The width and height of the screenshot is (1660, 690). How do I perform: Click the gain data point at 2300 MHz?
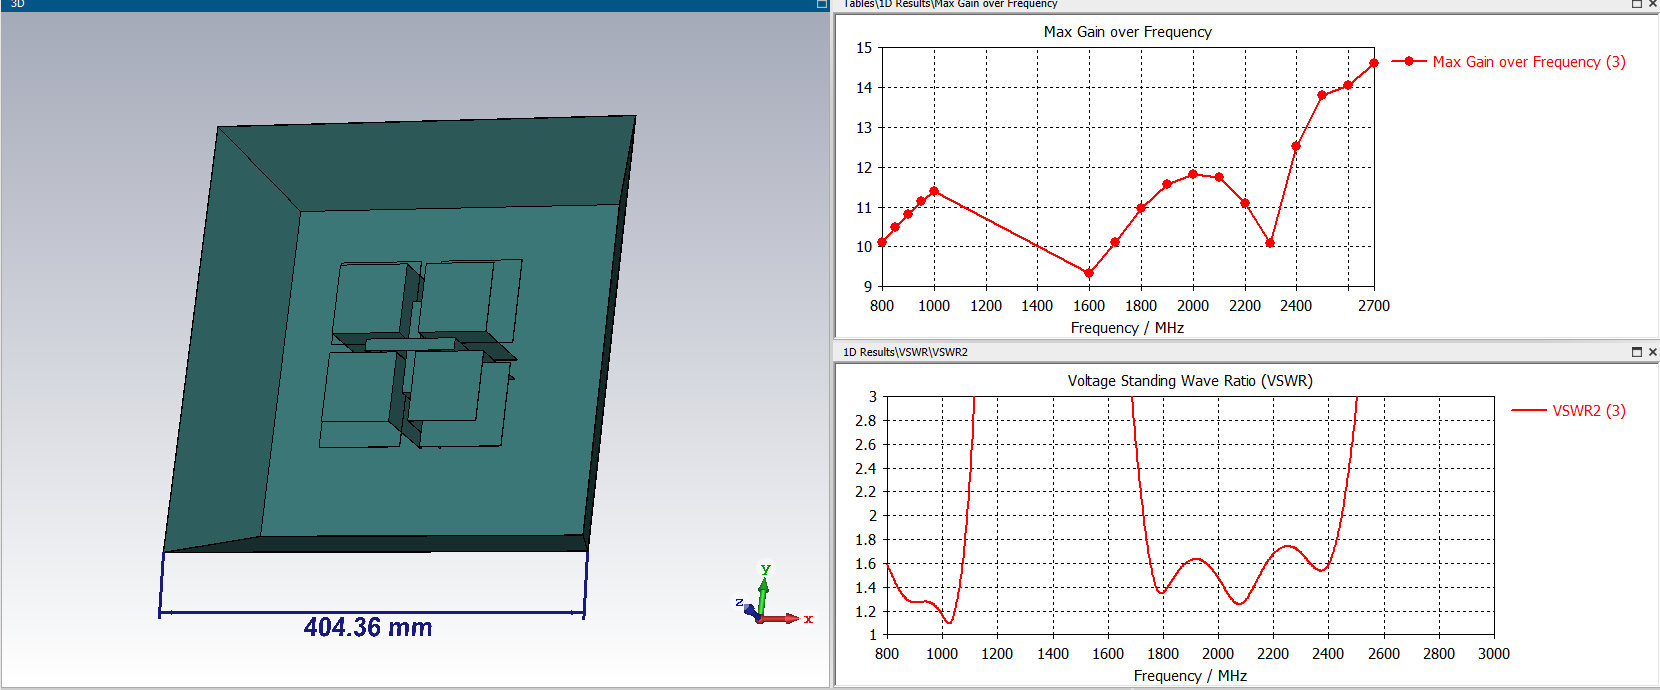point(1270,243)
